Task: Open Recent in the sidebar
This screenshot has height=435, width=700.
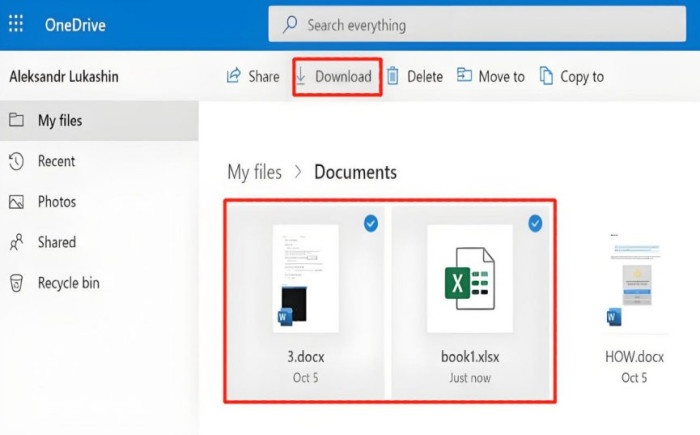Action: 56,161
